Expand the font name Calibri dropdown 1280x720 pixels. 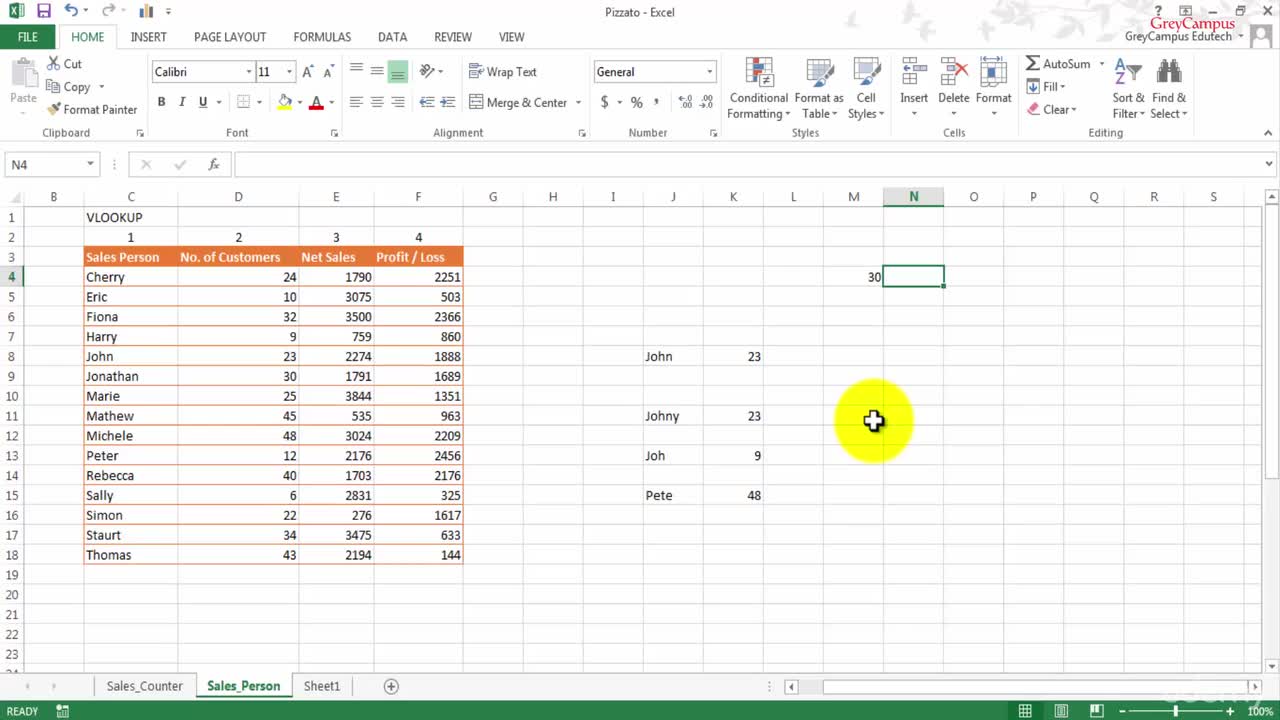click(248, 72)
